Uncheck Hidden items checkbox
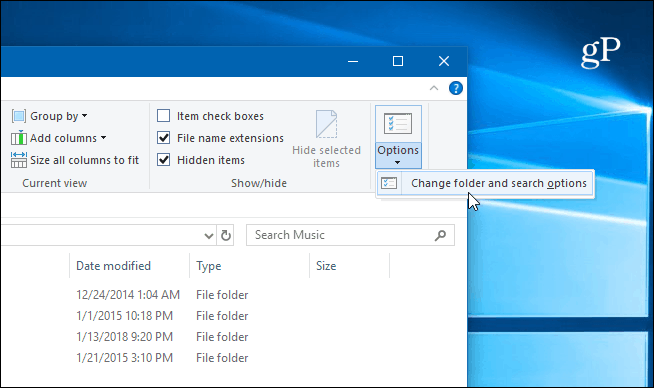Screen dimensions: 654x388 point(164,160)
